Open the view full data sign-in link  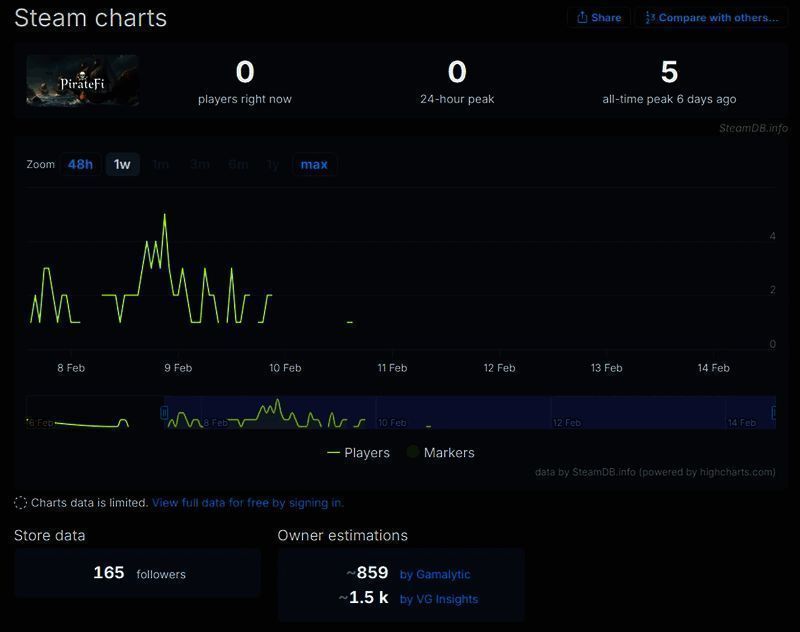[247, 503]
